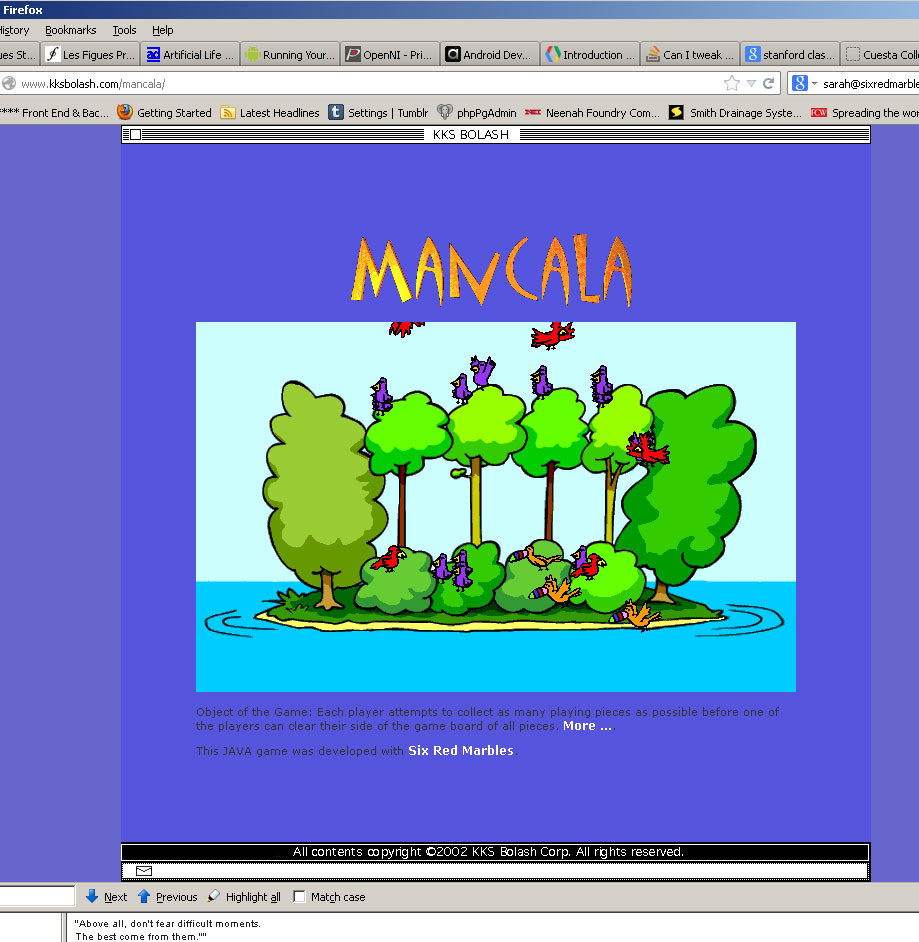Image resolution: width=919 pixels, height=942 pixels.
Task: Find Previous match button
Action: [x=168, y=897]
